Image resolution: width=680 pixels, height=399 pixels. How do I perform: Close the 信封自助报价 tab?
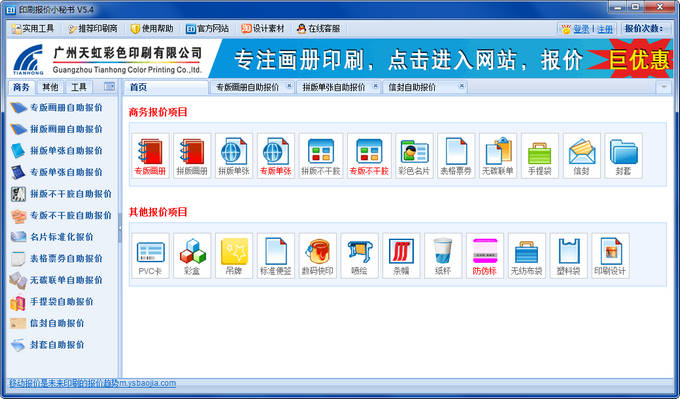462,86
